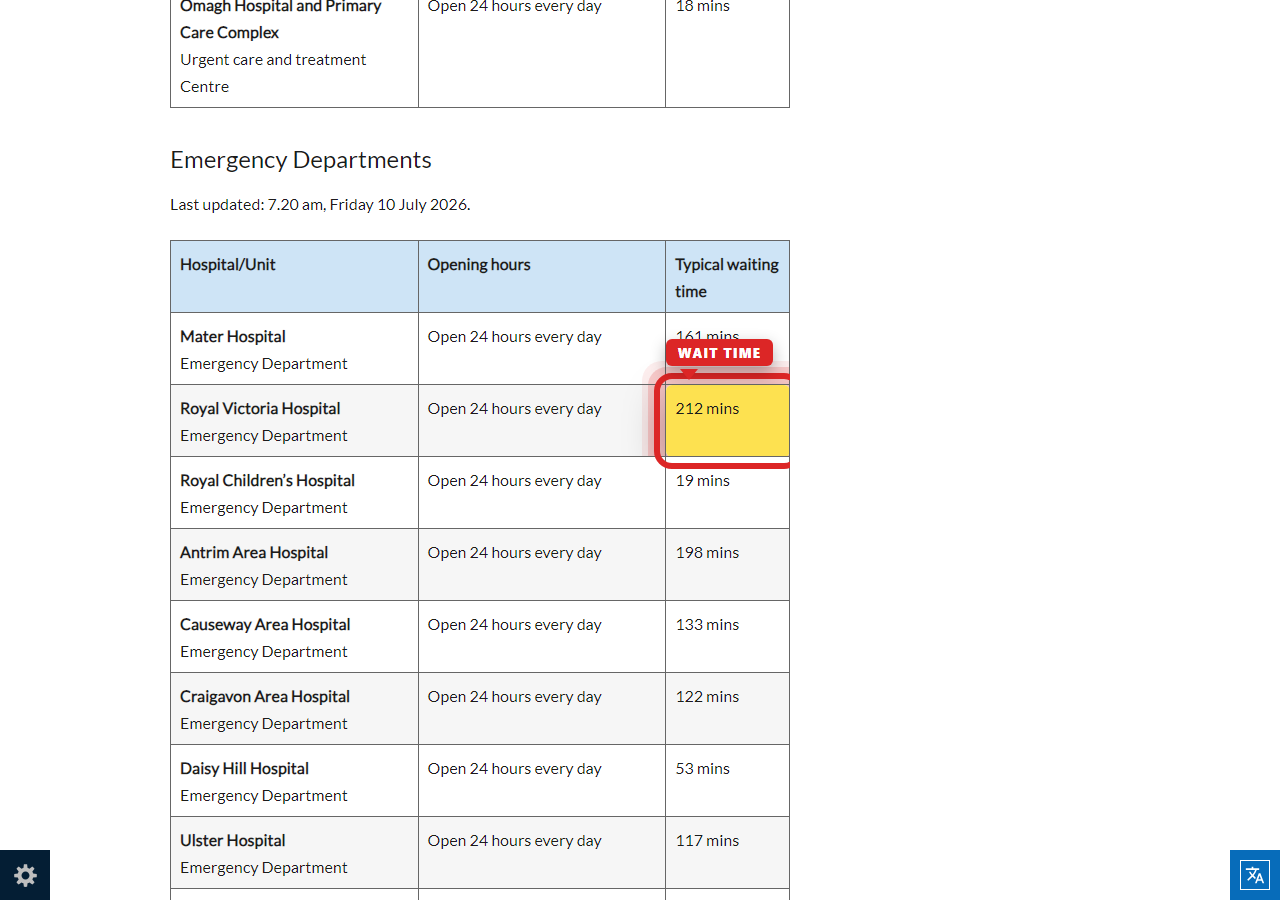Click the "117 mins" waiting time cell
The height and width of the screenshot is (900, 1280).
pyautogui.click(x=727, y=853)
